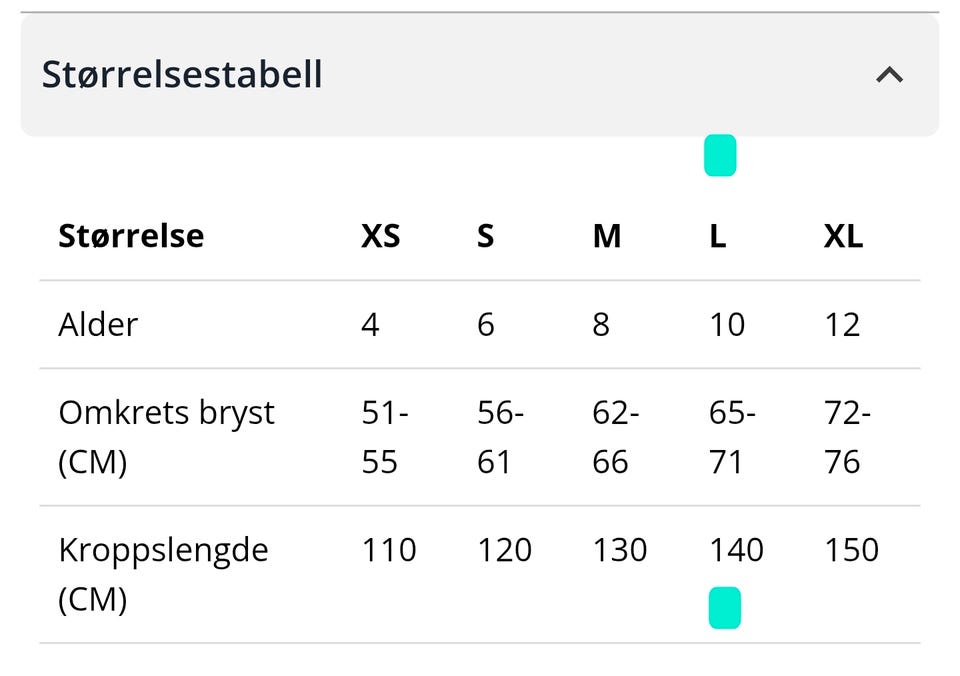The height and width of the screenshot is (676, 960).
Task: Click the upward chevron arrow
Action: (889, 74)
